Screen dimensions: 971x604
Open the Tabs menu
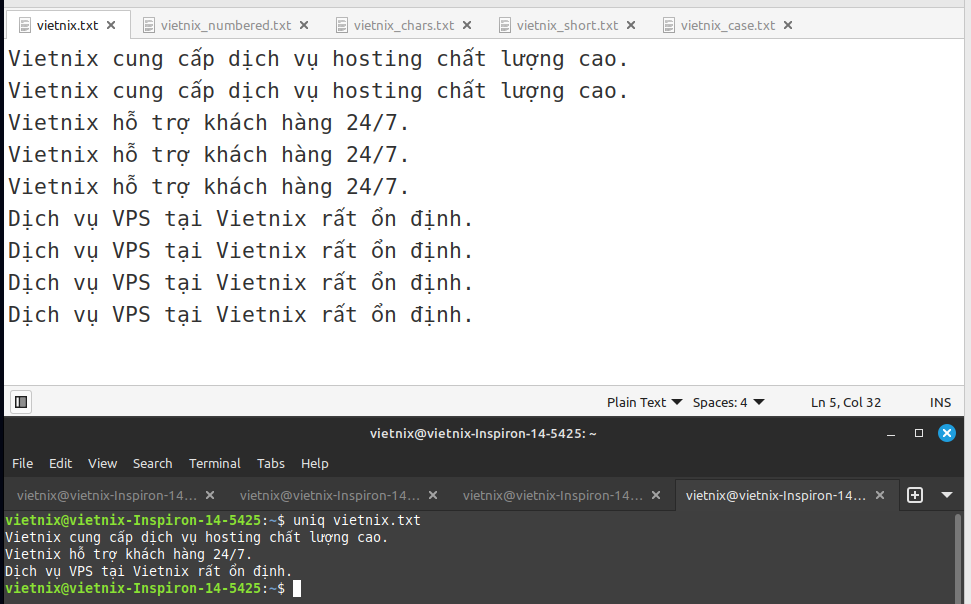point(270,463)
